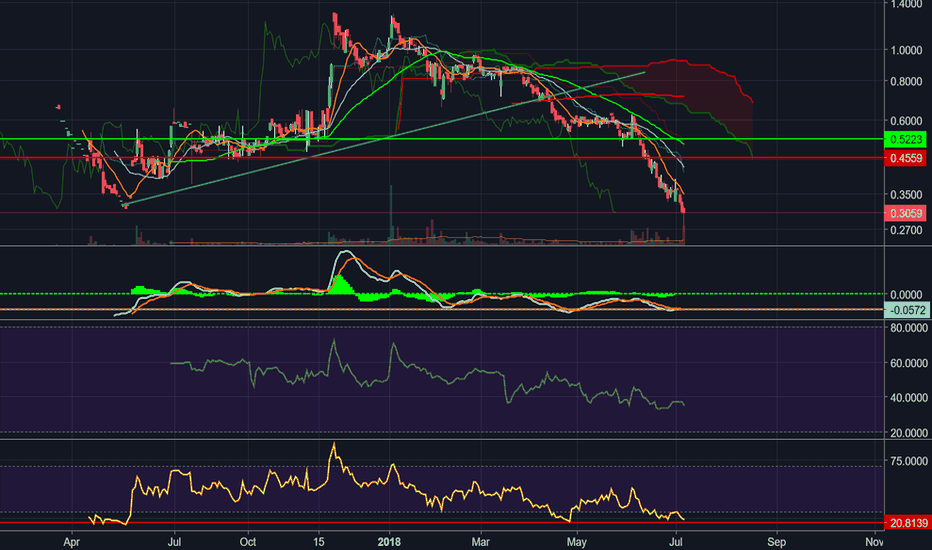Screen dimensions: 932x550
Task: Click the -0.0572 MACD value label
Action: pyautogui.click(x=907, y=310)
